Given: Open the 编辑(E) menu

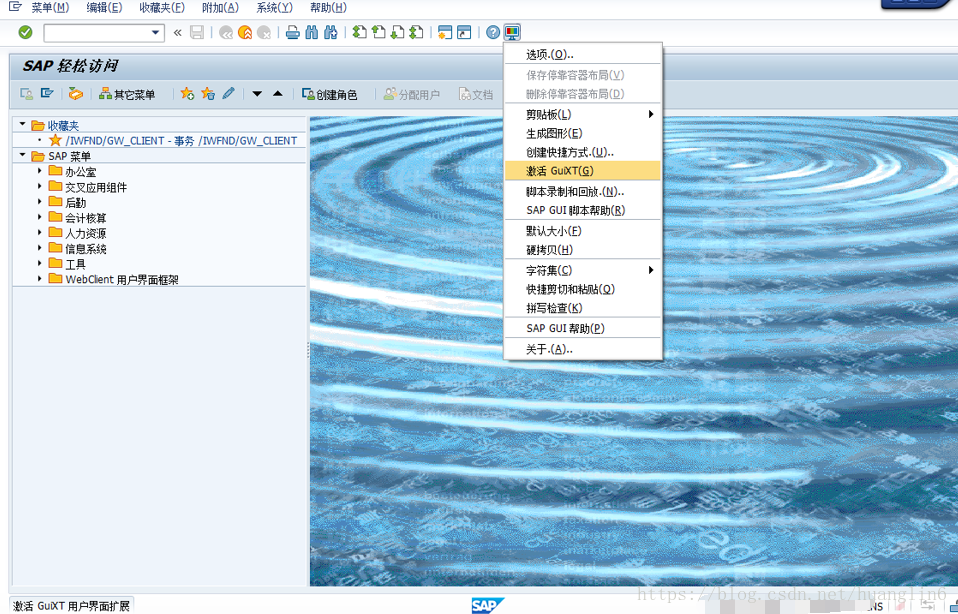Looking at the screenshot, I should (x=104, y=8).
